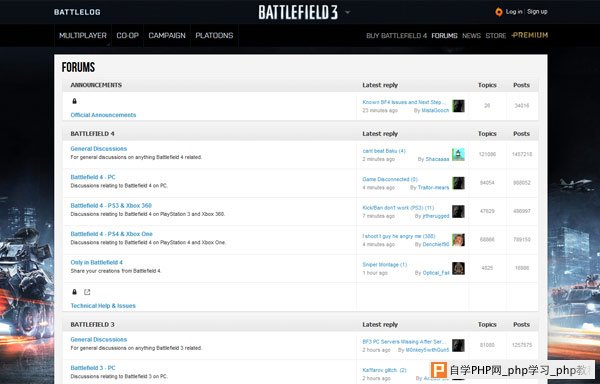Click the Origin icon beside Log in
Image resolution: width=600 pixels, height=384 pixels.
pos(499,12)
